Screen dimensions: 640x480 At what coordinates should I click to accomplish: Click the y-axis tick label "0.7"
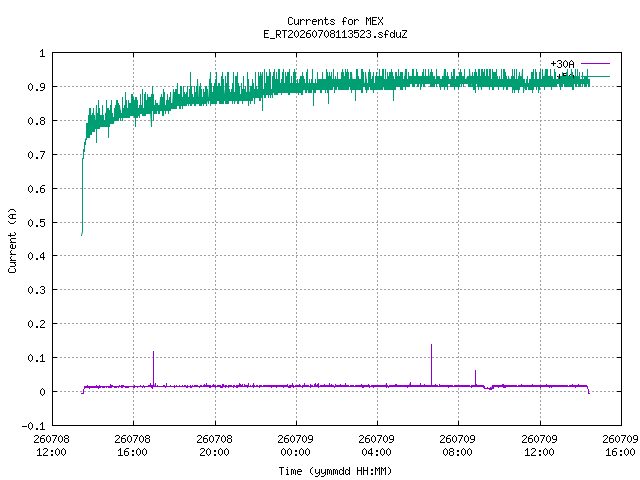(x=36, y=155)
